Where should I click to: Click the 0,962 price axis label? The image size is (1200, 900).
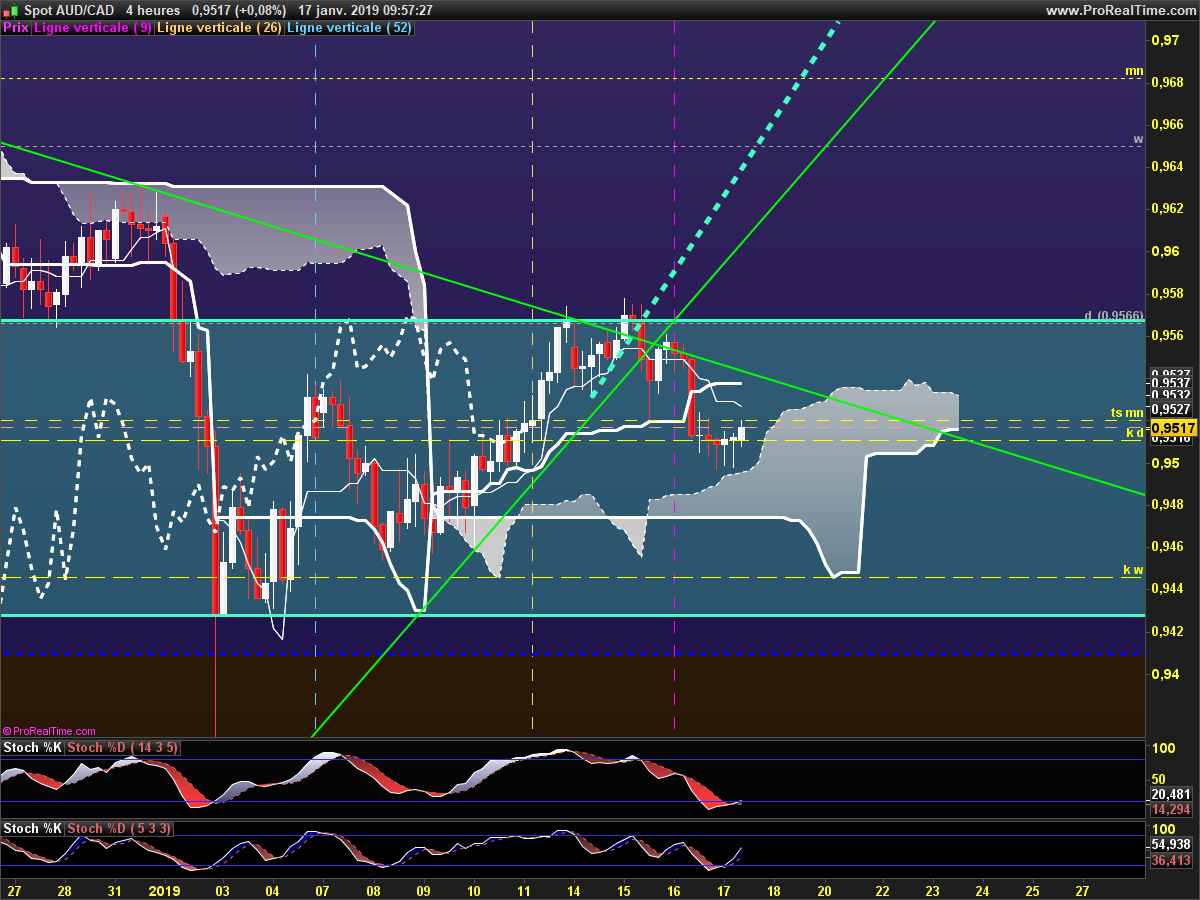coord(1167,209)
